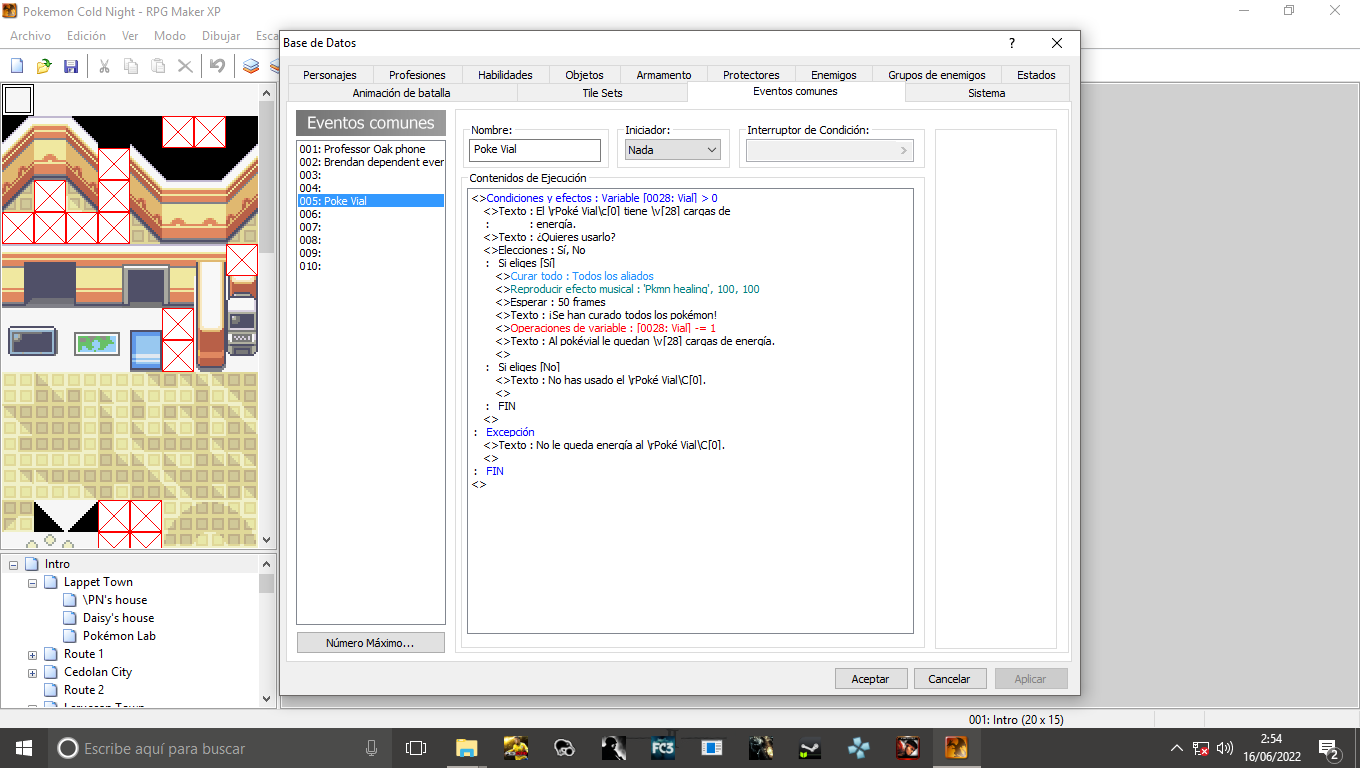This screenshot has height=768, width=1360.
Task: Open the Archivo menu
Action: point(30,36)
